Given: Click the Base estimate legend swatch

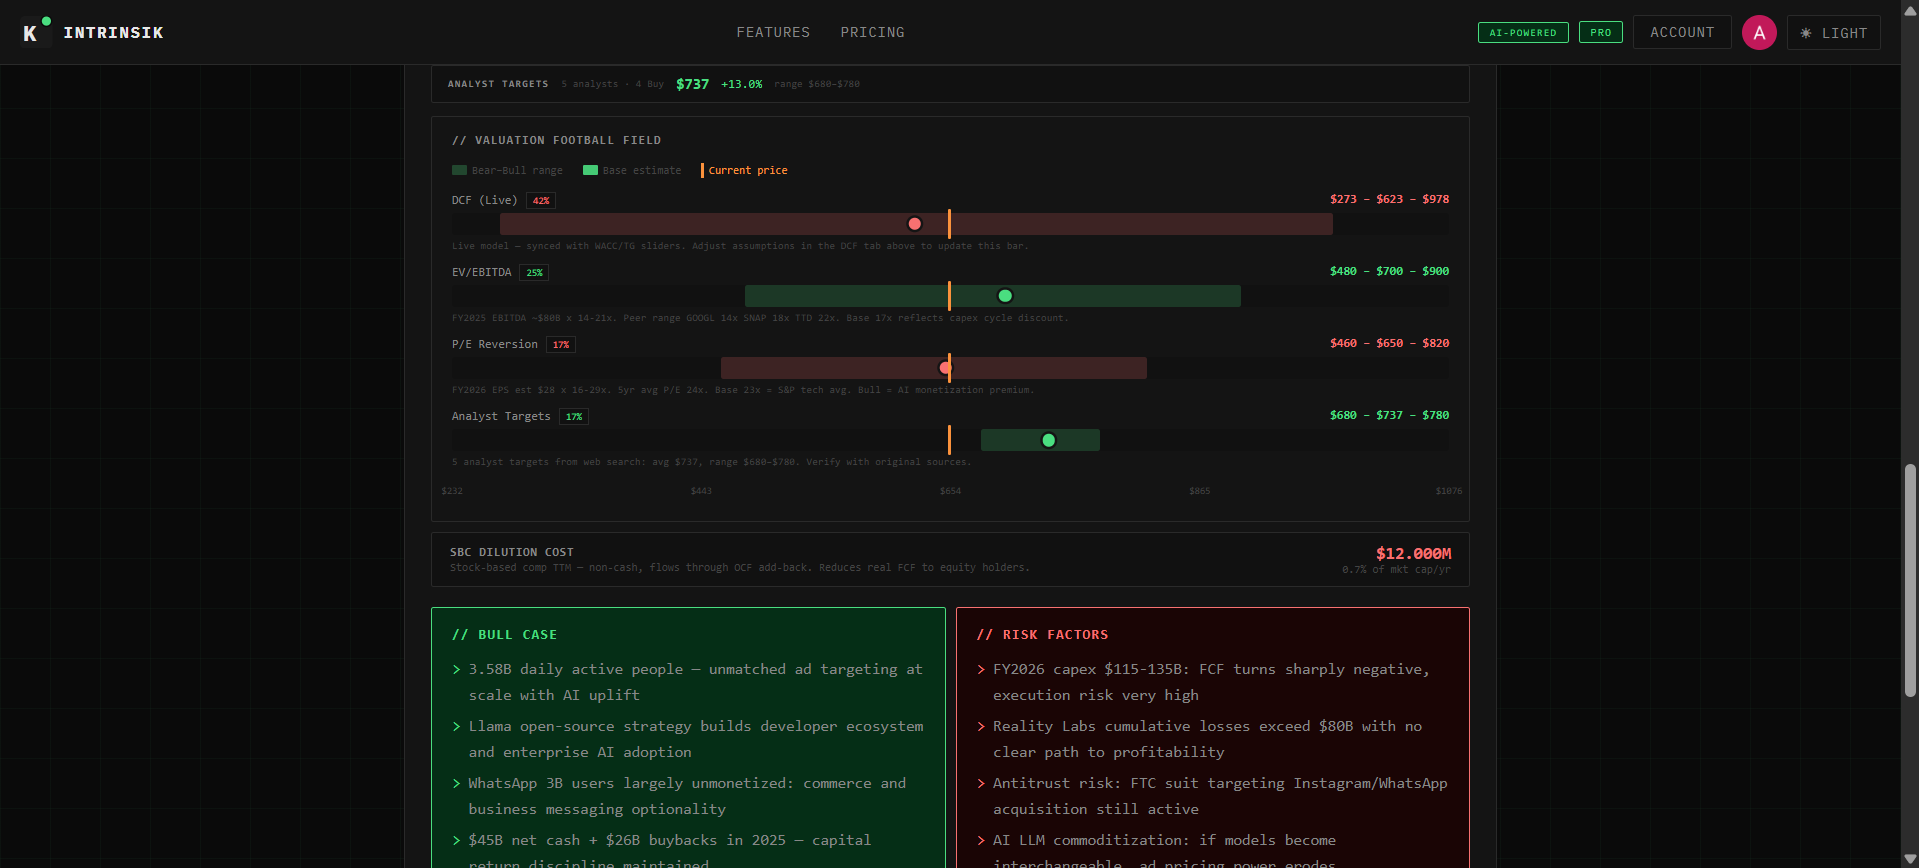Looking at the screenshot, I should (x=590, y=170).
